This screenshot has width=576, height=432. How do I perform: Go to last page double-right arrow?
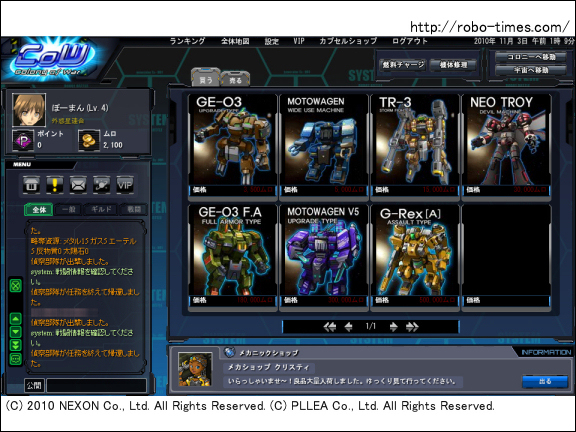coord(412,327)
